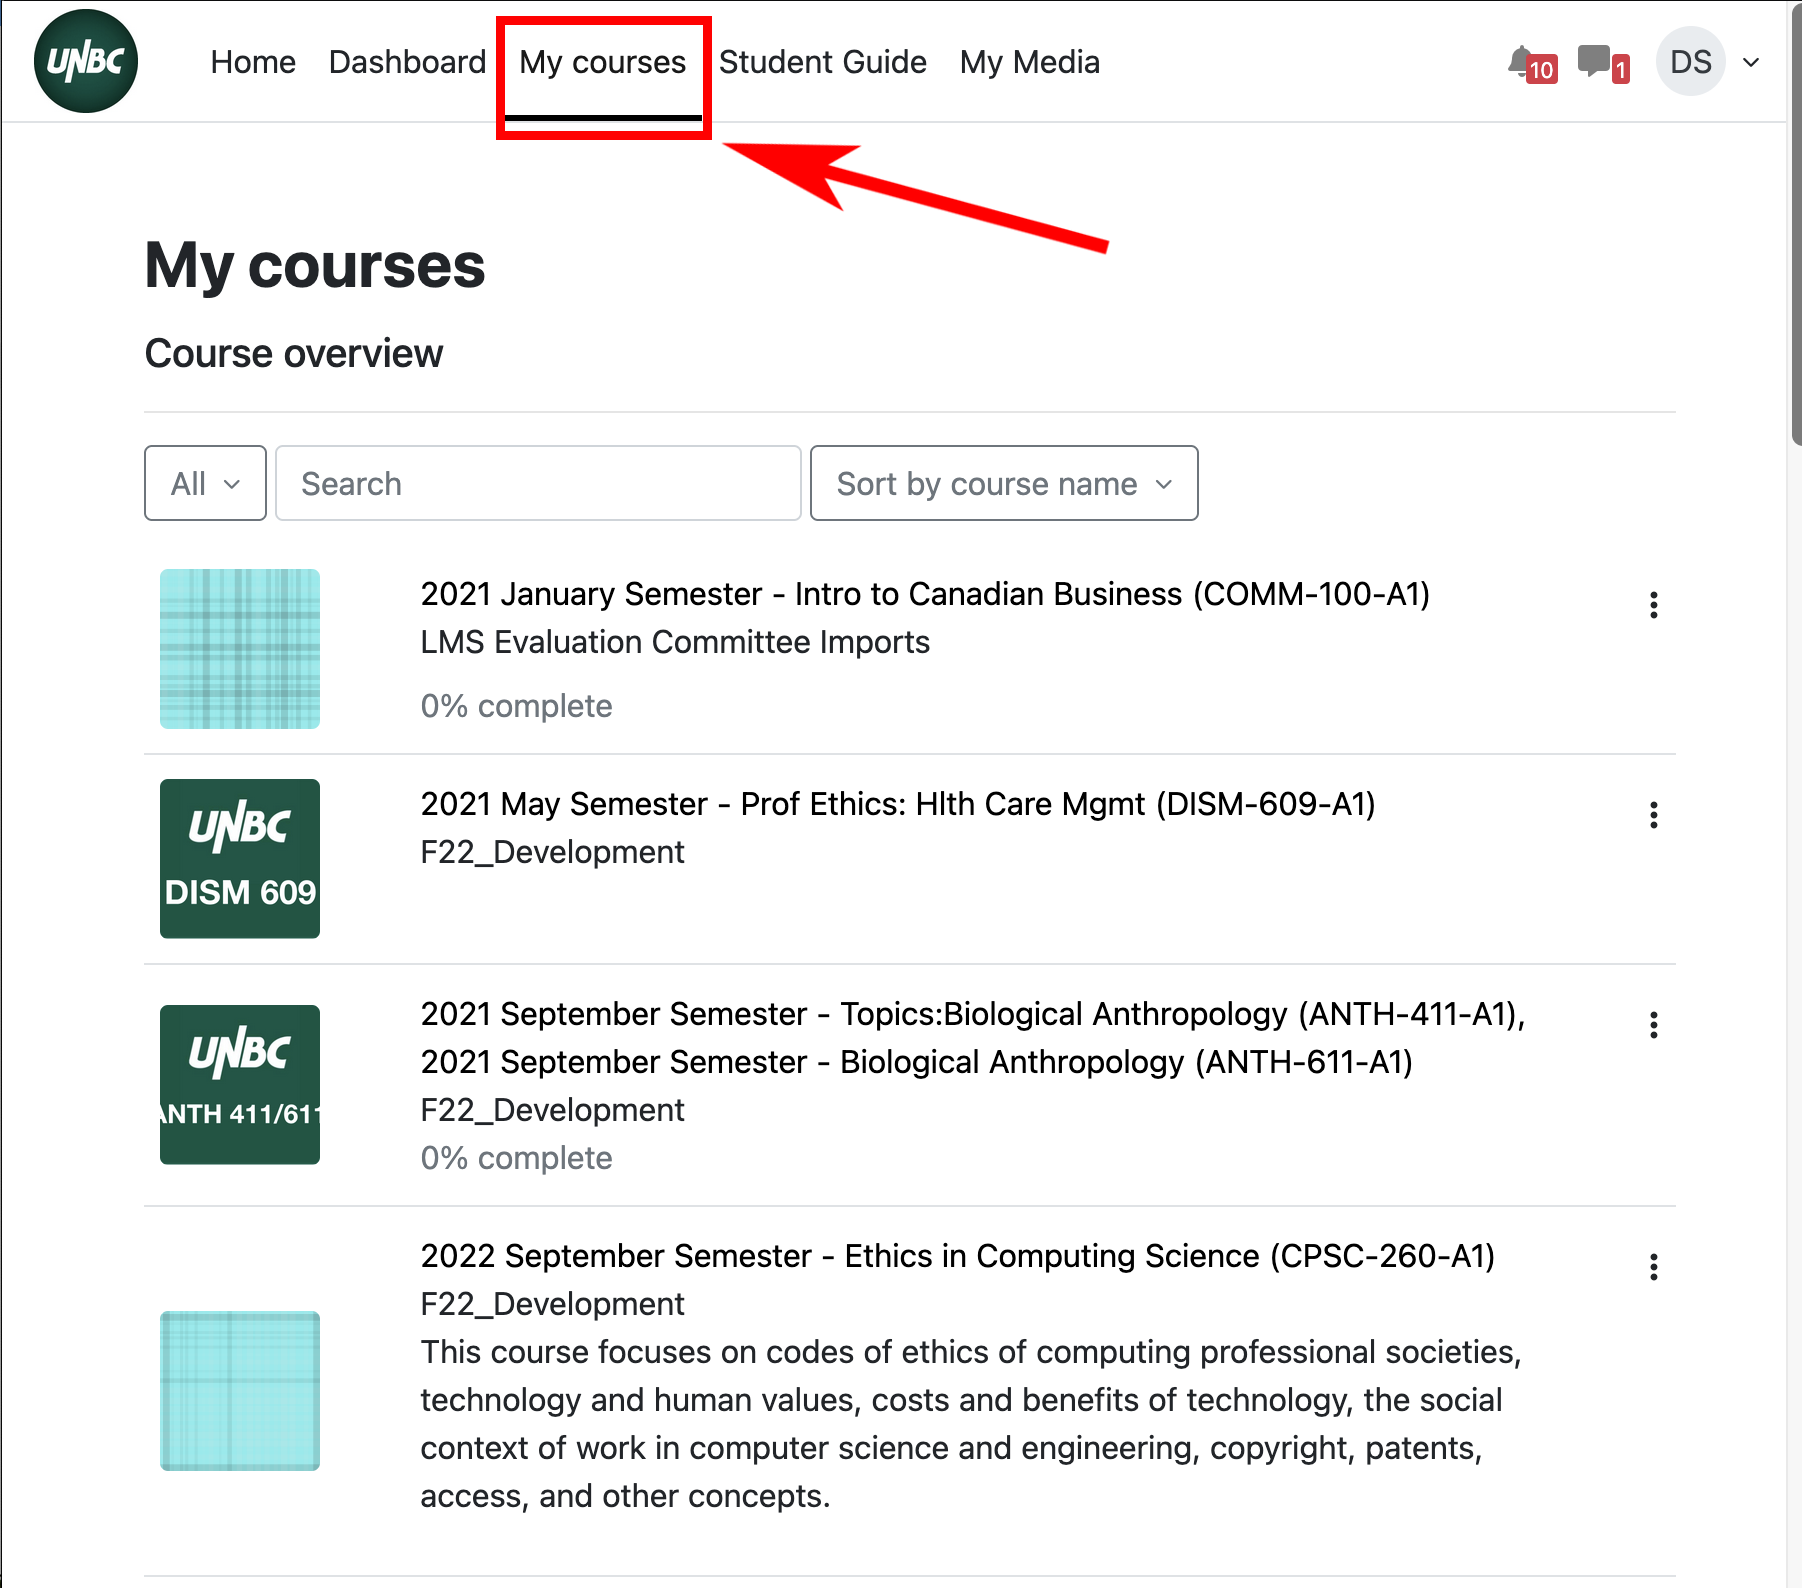Go to the Home menu item
Screen dimensions: 1802x1588
[x=253, y=62]
